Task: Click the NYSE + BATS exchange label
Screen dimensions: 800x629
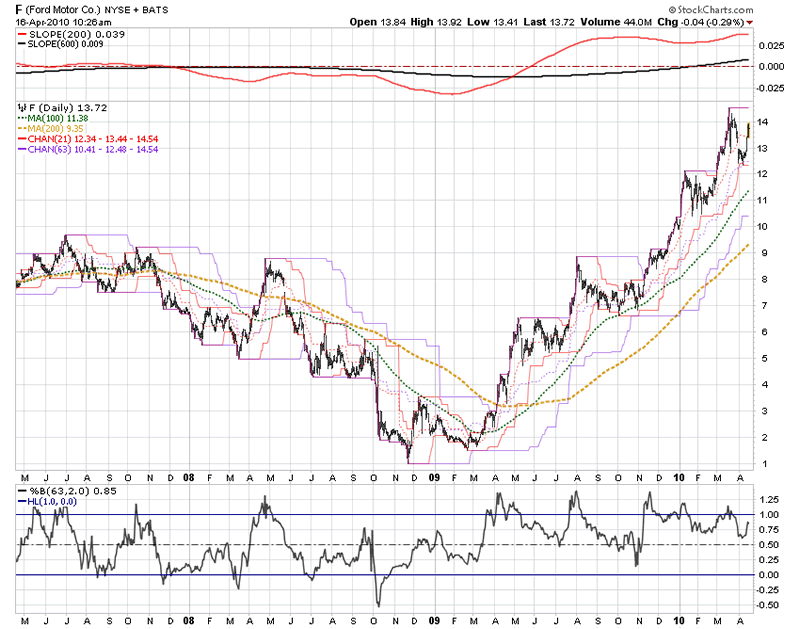Action: click(x=159, y=9)
